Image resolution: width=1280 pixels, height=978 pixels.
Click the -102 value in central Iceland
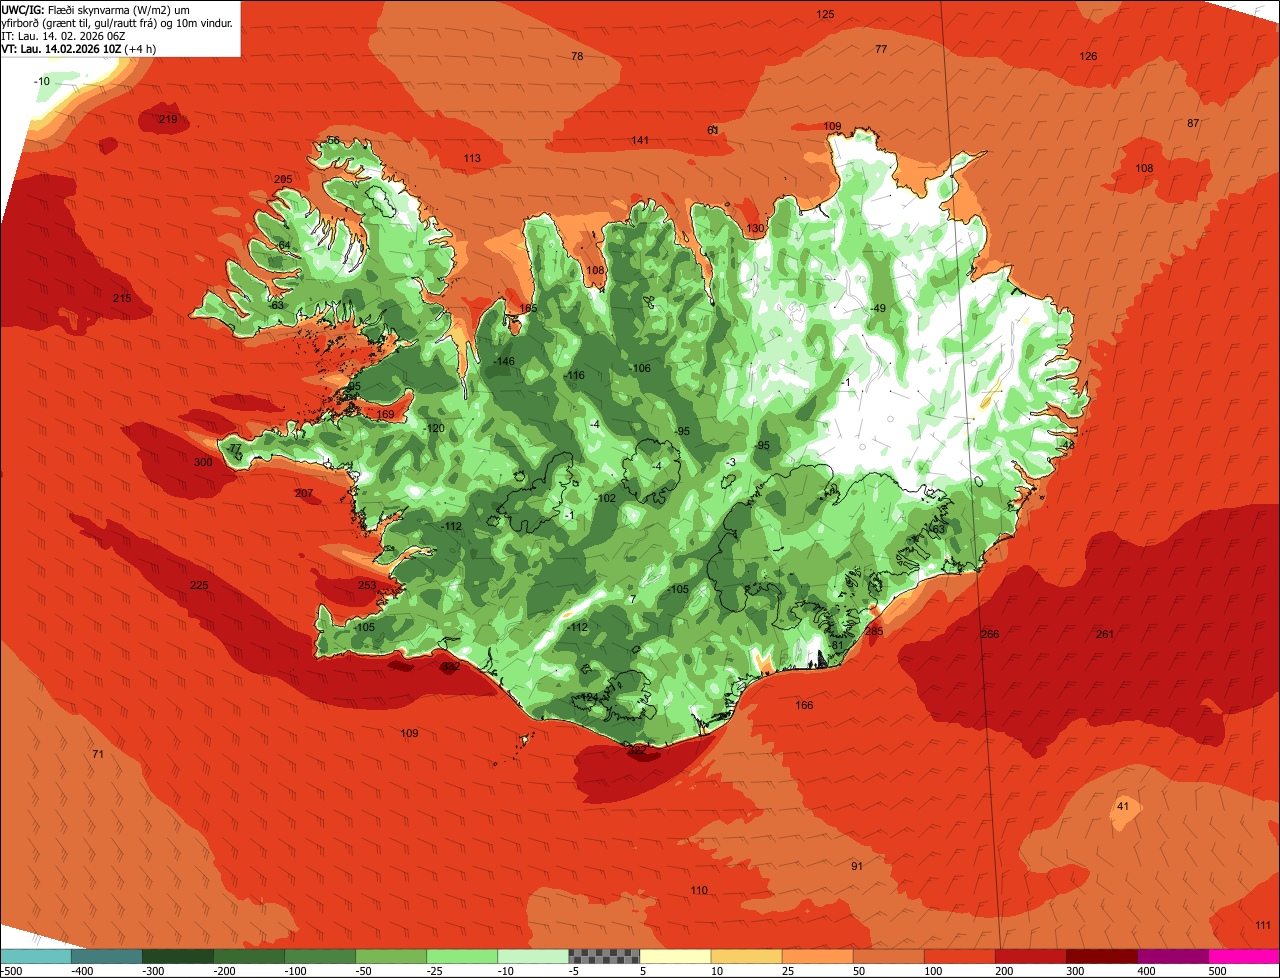pyautogui.click(x=605, y=499)
